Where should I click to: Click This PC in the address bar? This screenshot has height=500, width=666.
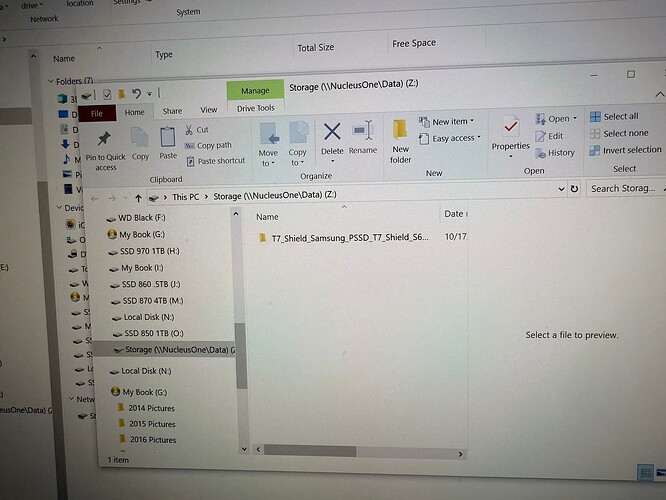click(186, 197)
